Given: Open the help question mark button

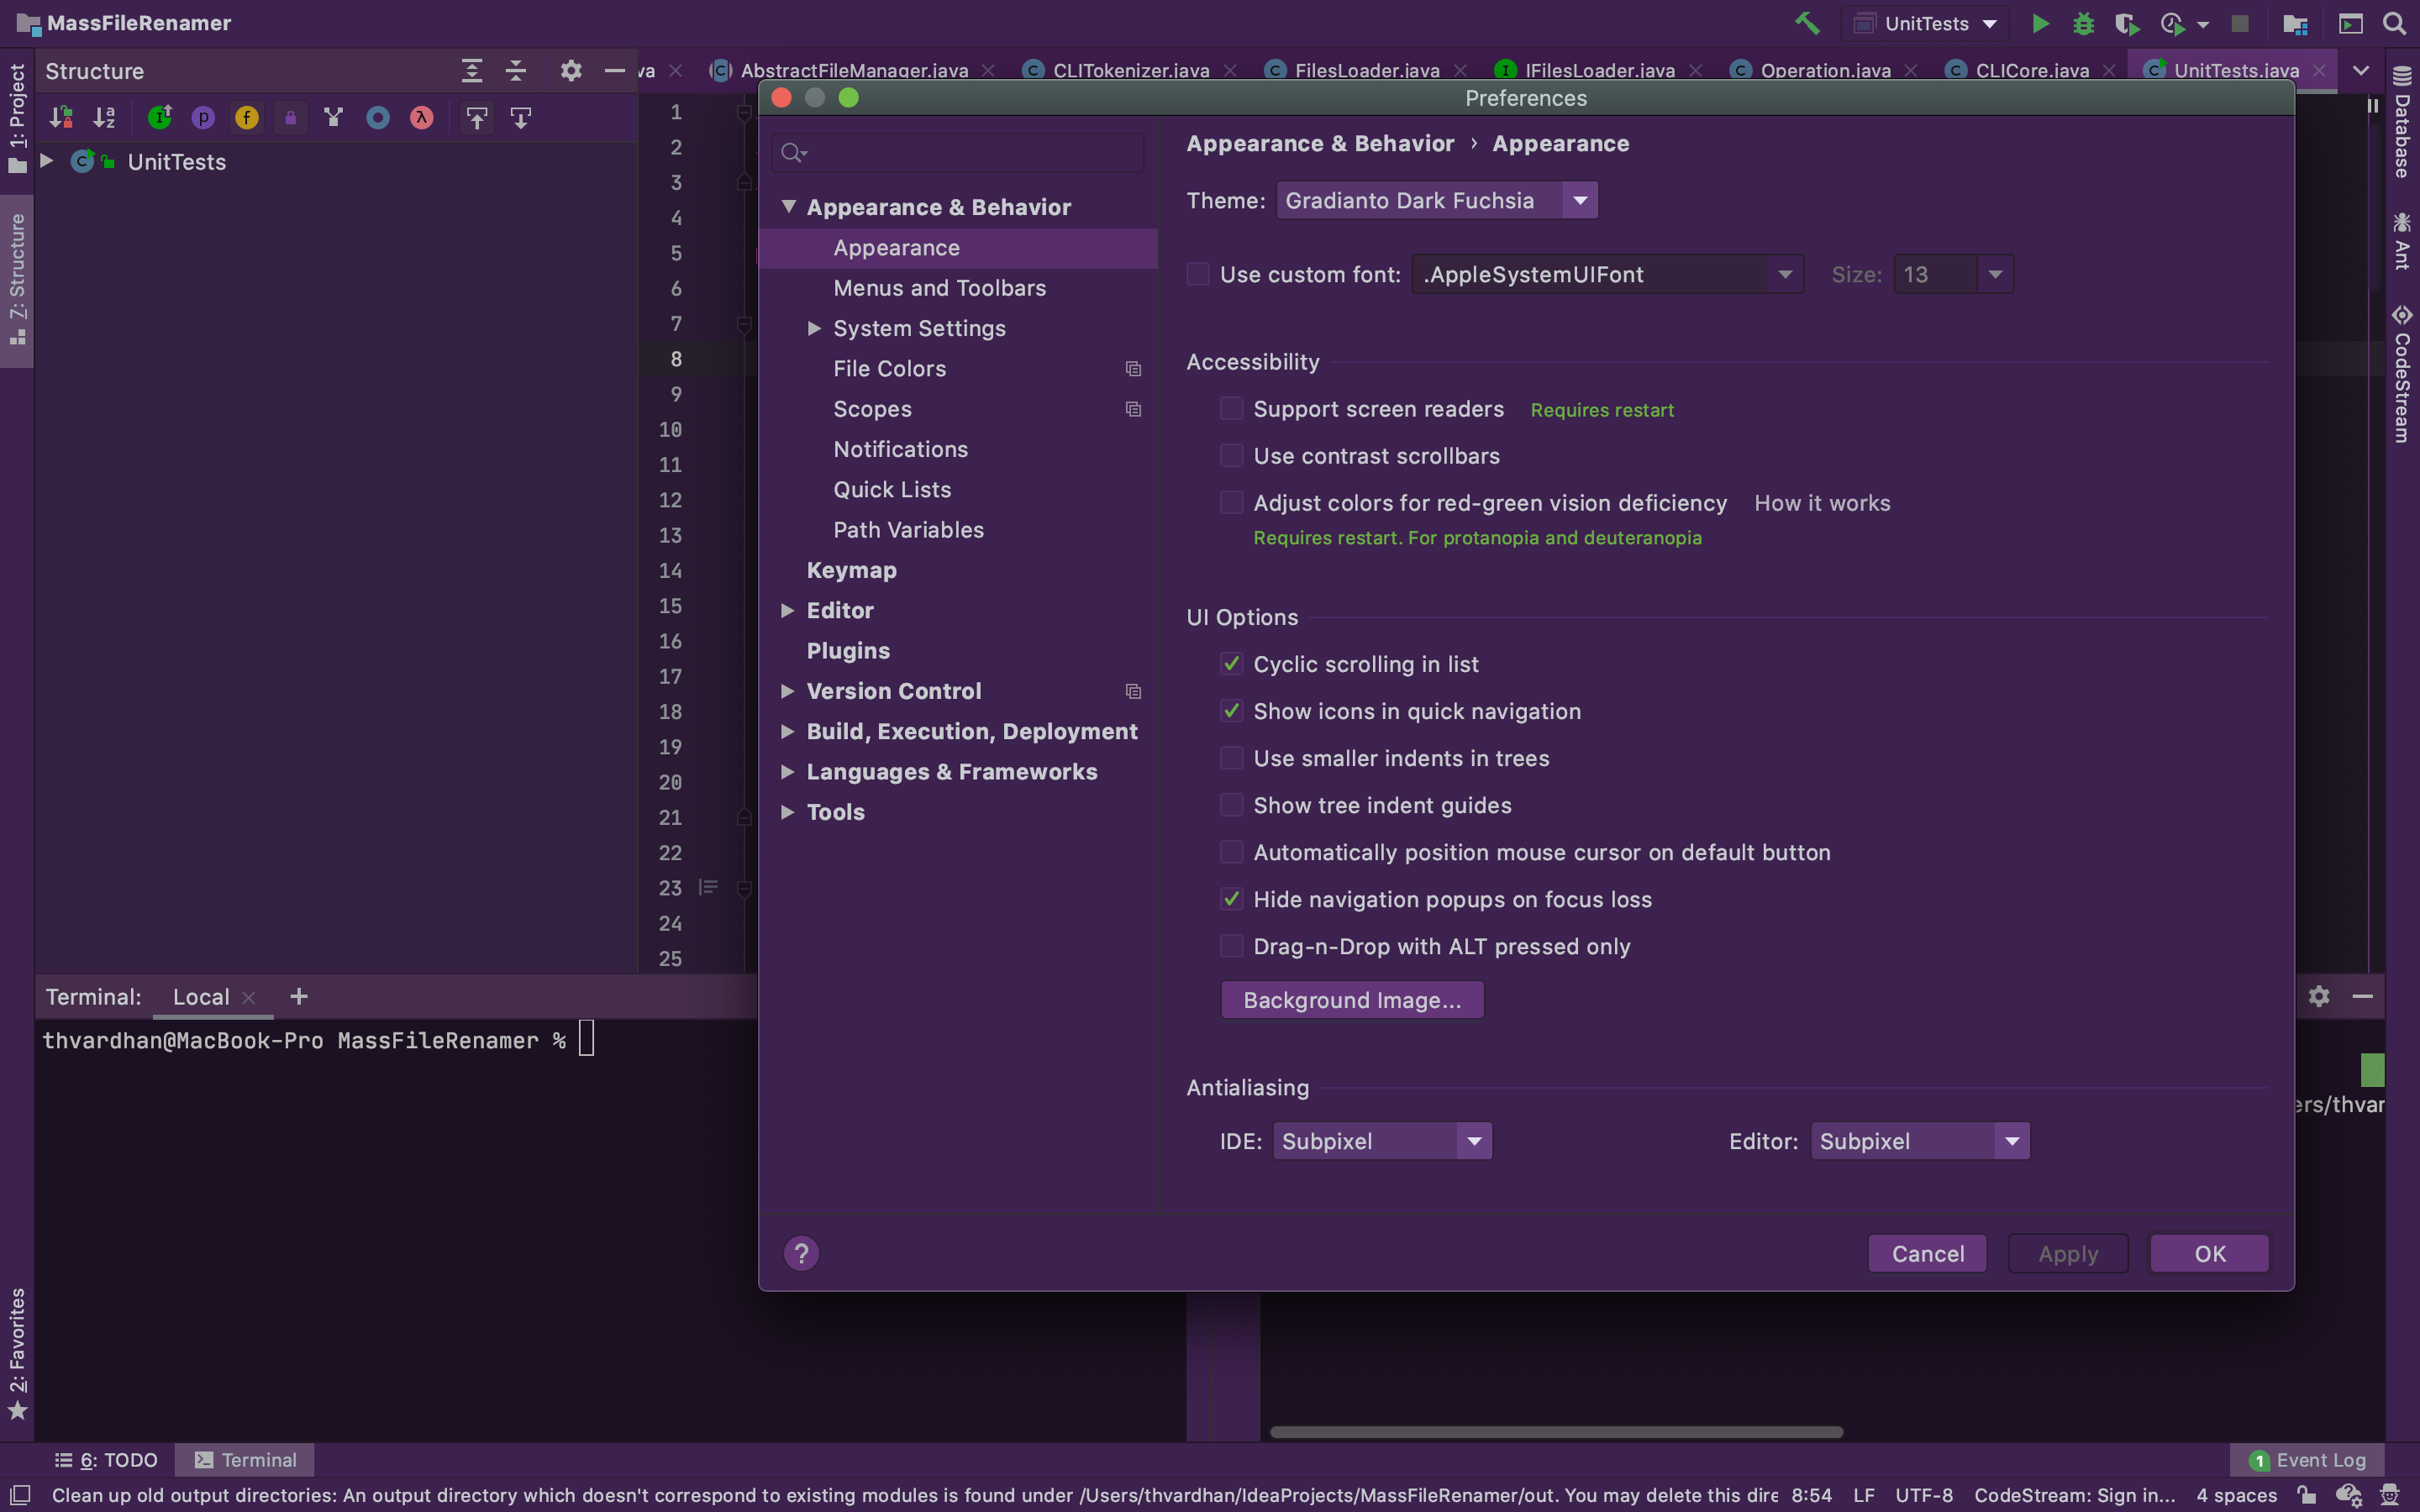Looking at the screenshot, I should point(801,1253).
